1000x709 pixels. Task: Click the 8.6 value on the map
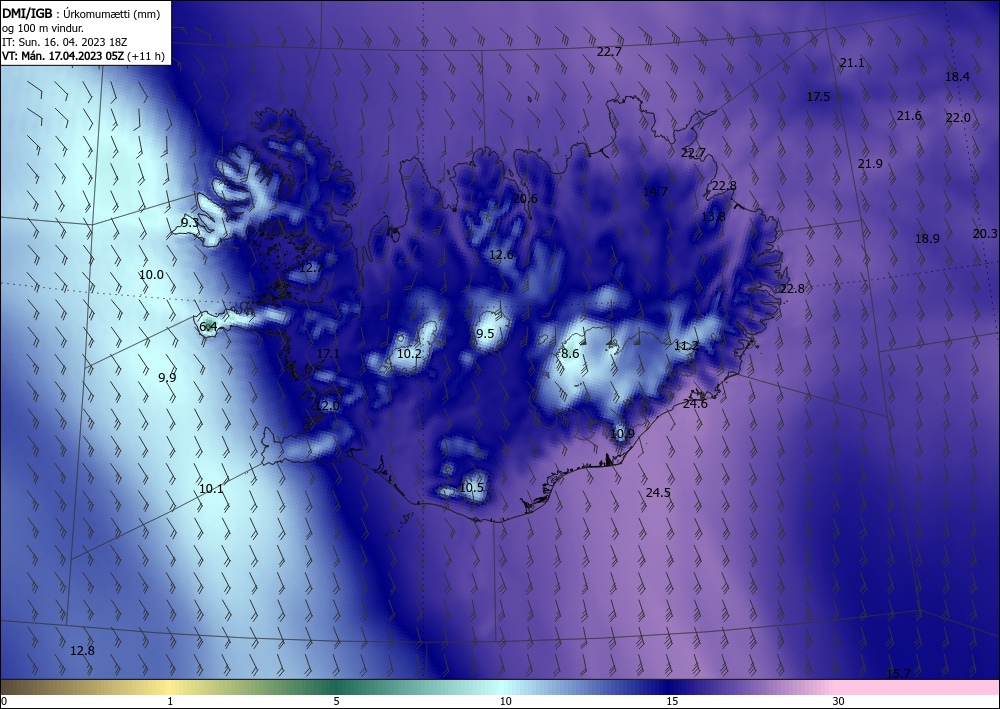point(570,354)
